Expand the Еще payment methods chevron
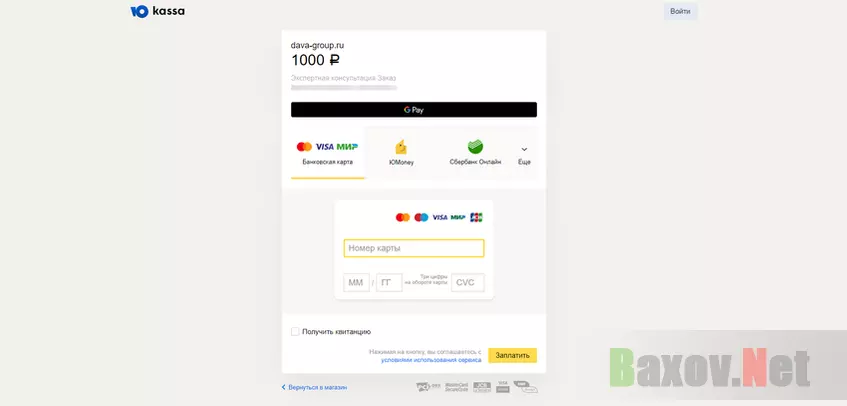The image size is (847, 406). [524, 153]
